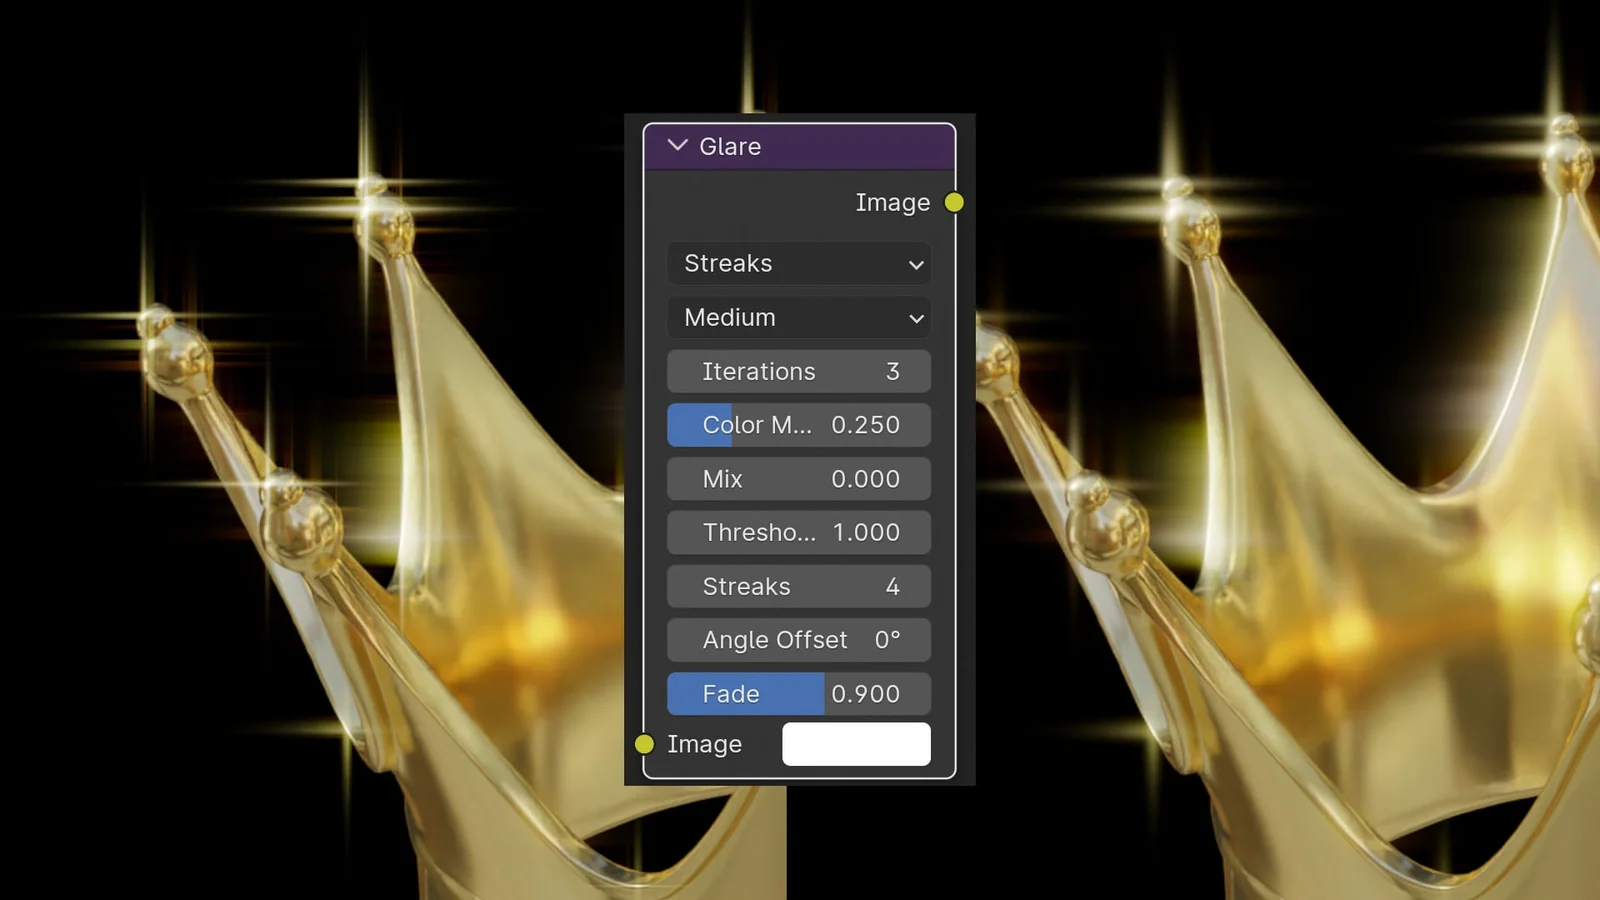This screenshot has height=900, width=1600.
Task: Click the Iterations value field
Action: [x=799, y=371]
